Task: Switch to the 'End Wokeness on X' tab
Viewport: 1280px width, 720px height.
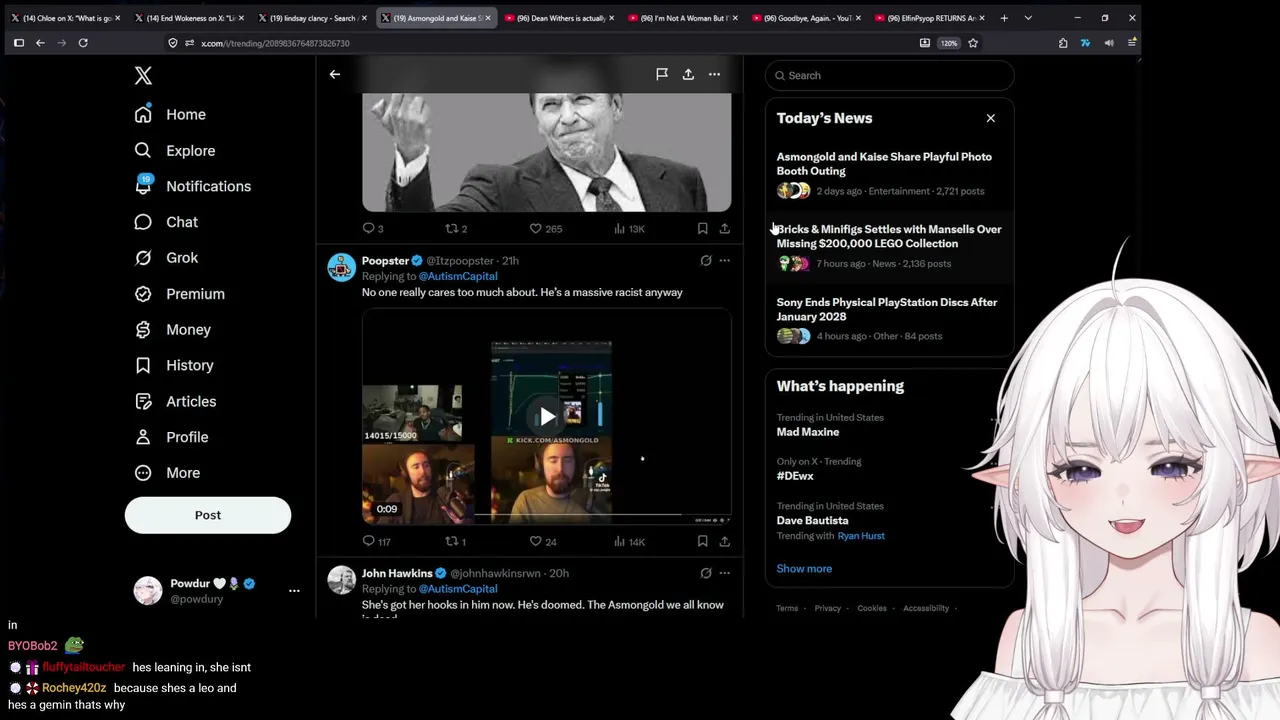Action: click(187, 18)
